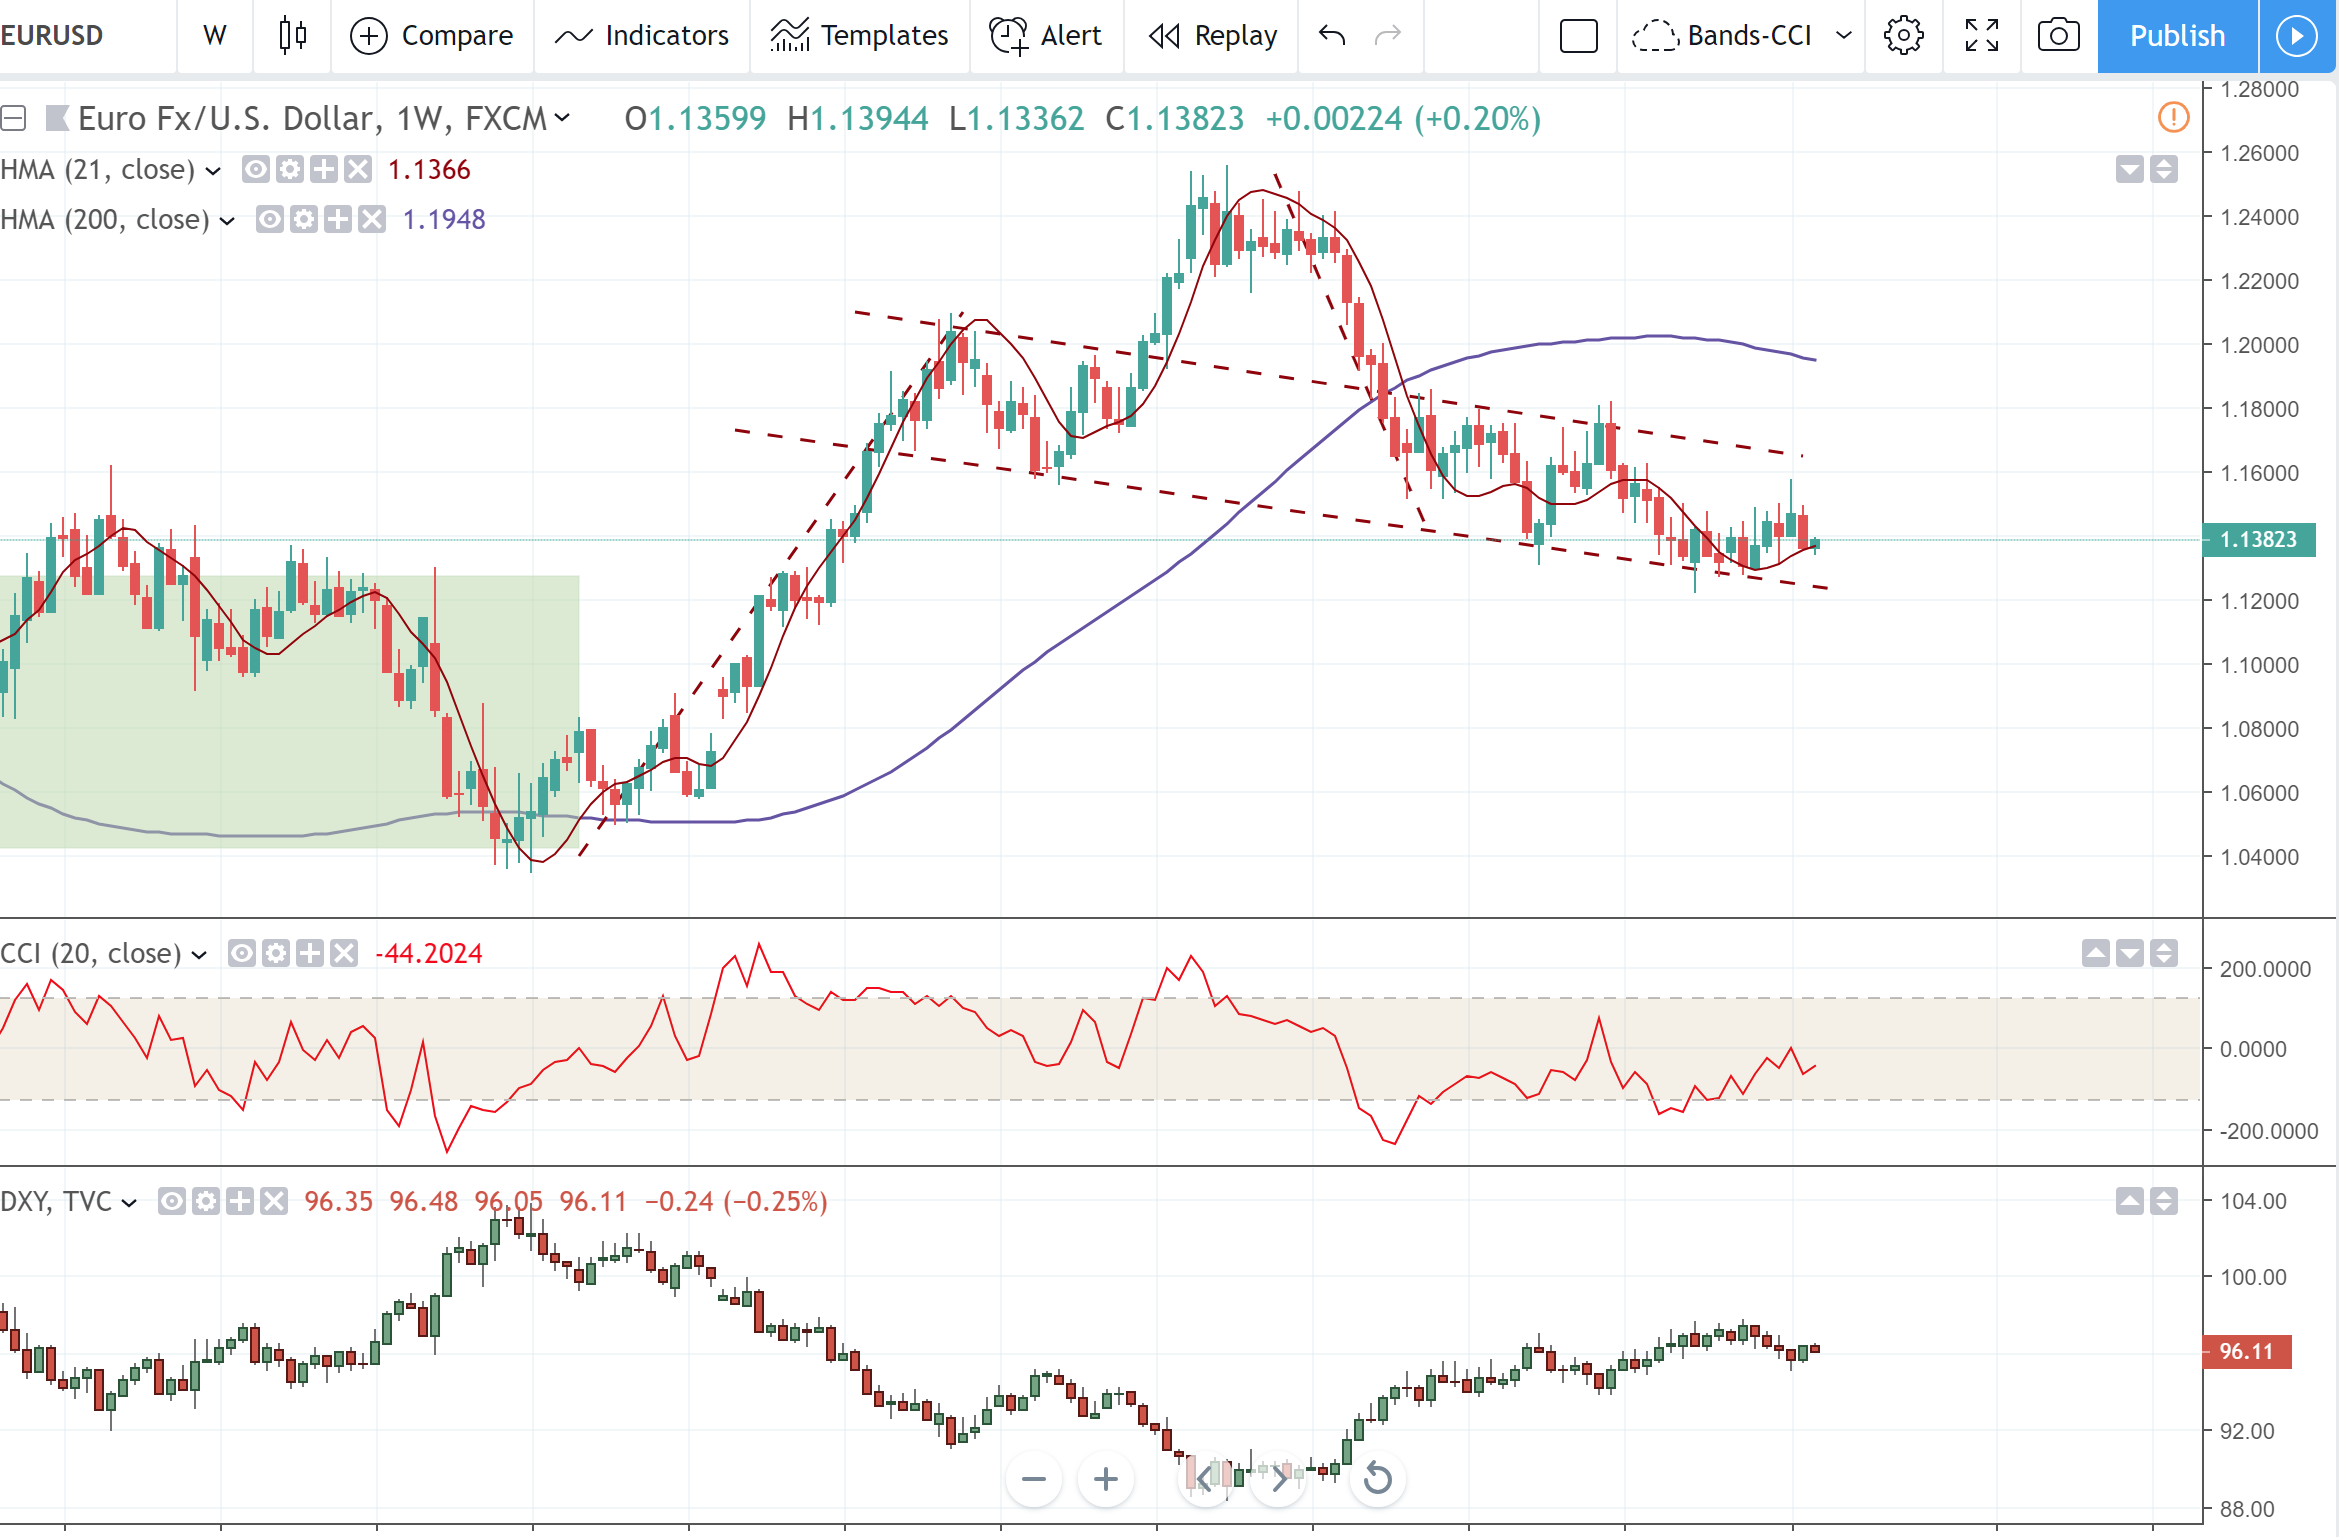The image size is (2339, 1537).
Task: Expand HMA (21, close) dropdown arrow
Action: (213, 171)
